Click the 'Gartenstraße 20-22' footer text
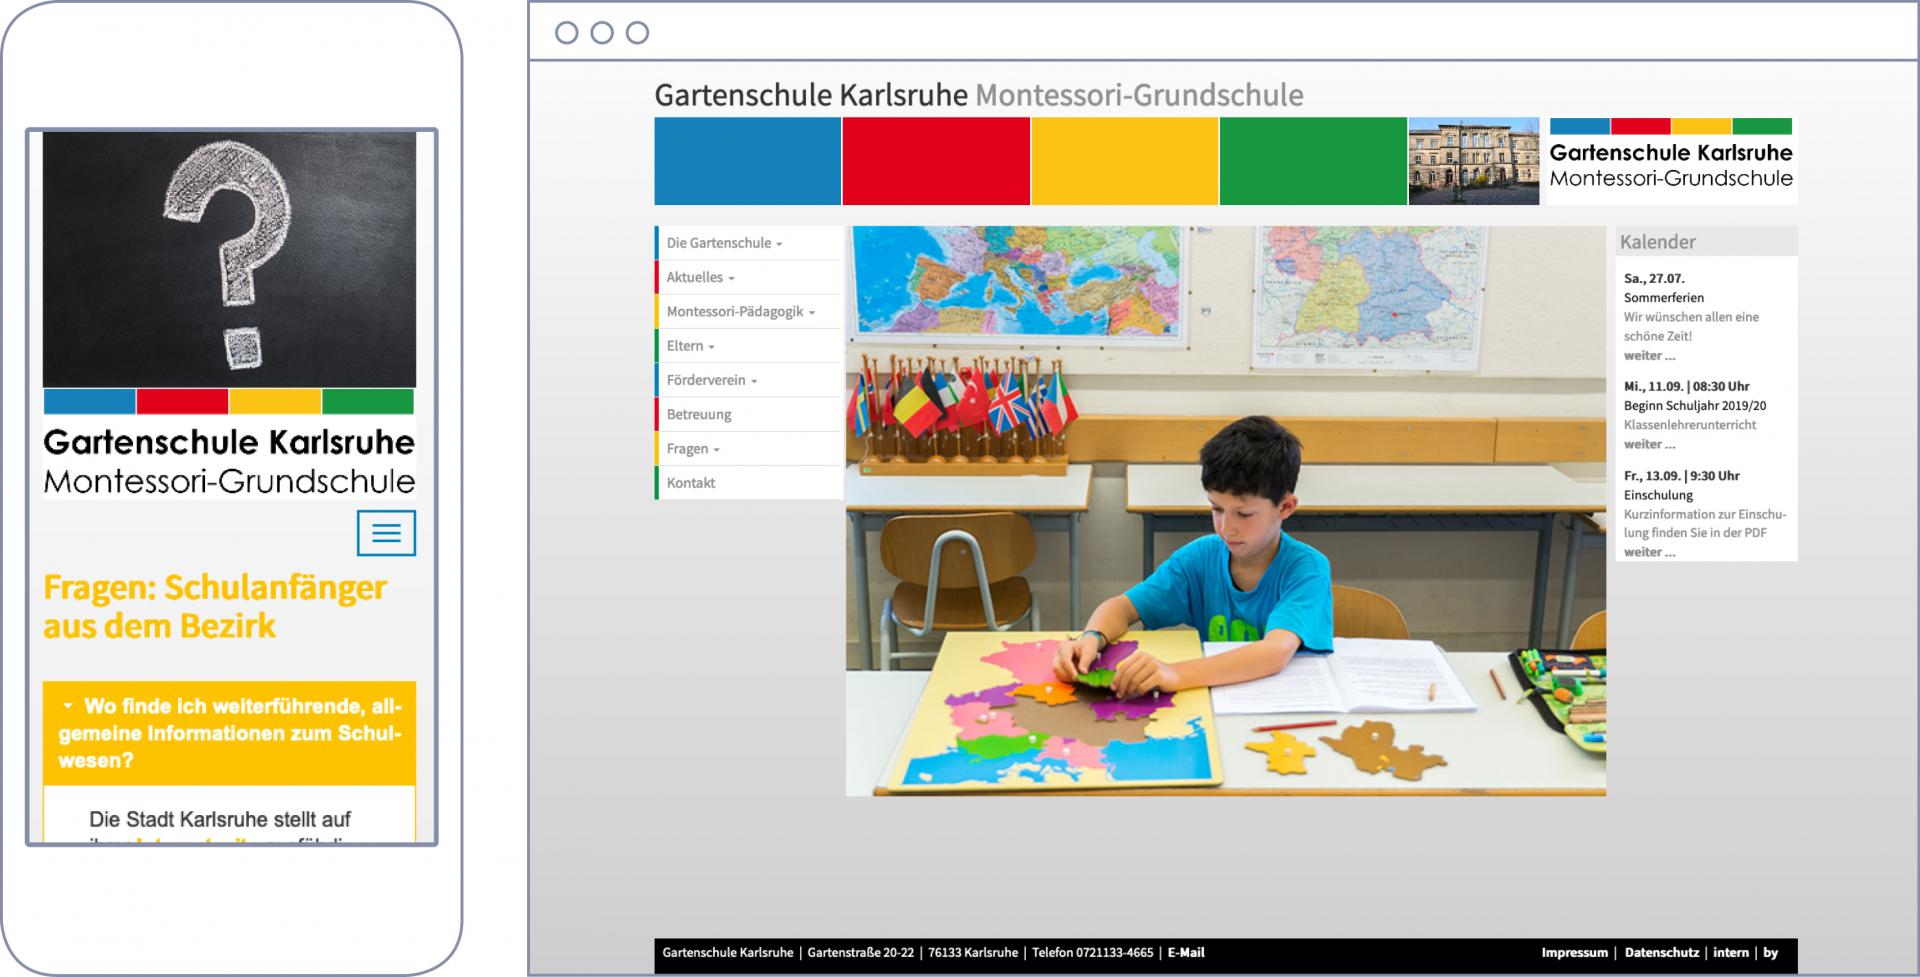1920x977 pixels. 861,953
